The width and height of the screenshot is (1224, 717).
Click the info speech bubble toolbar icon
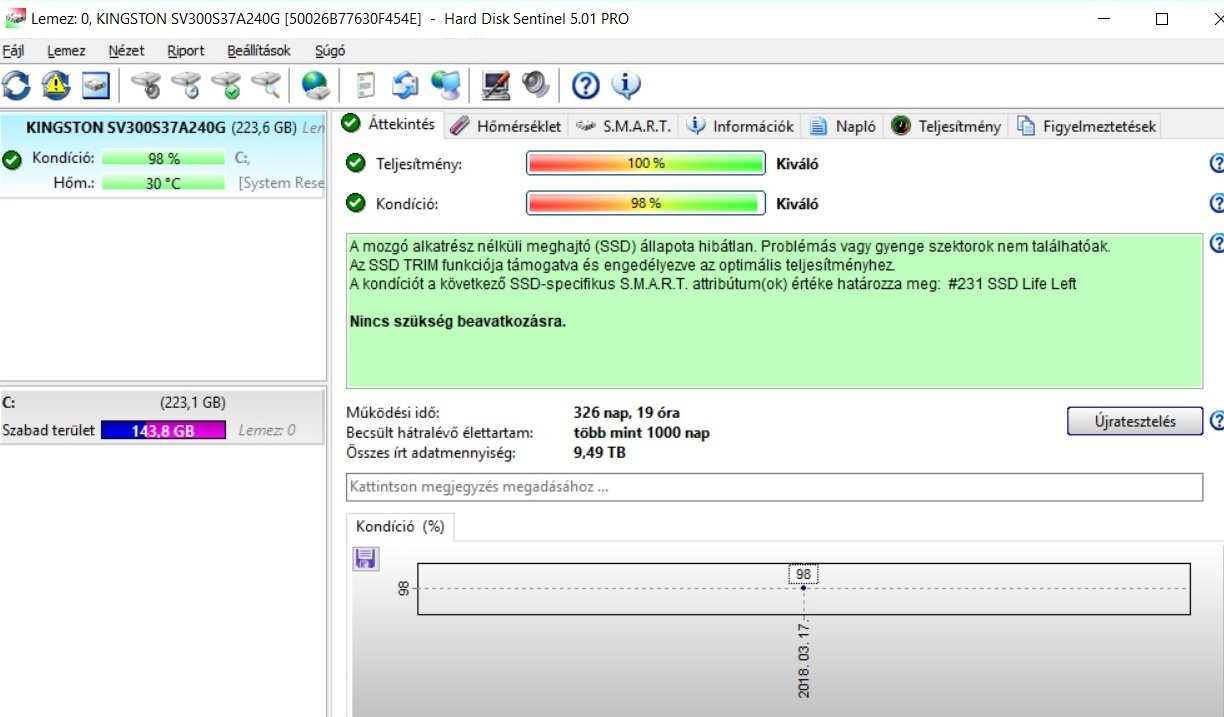626,85
